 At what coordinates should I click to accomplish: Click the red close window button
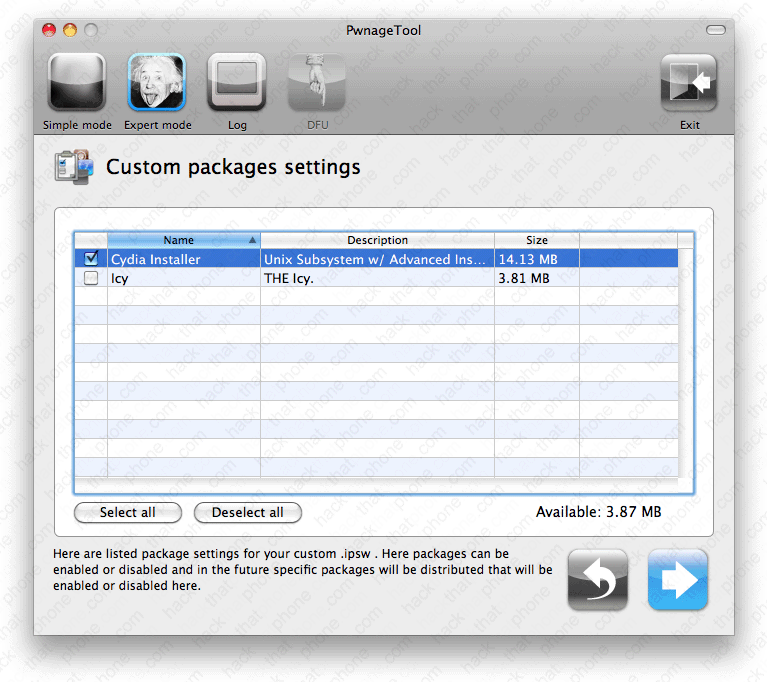(49, 30)
